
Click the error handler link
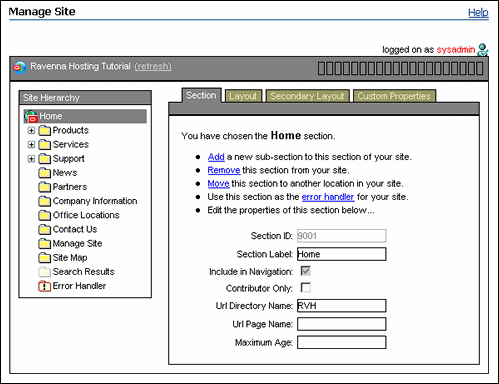coord(328,197)
